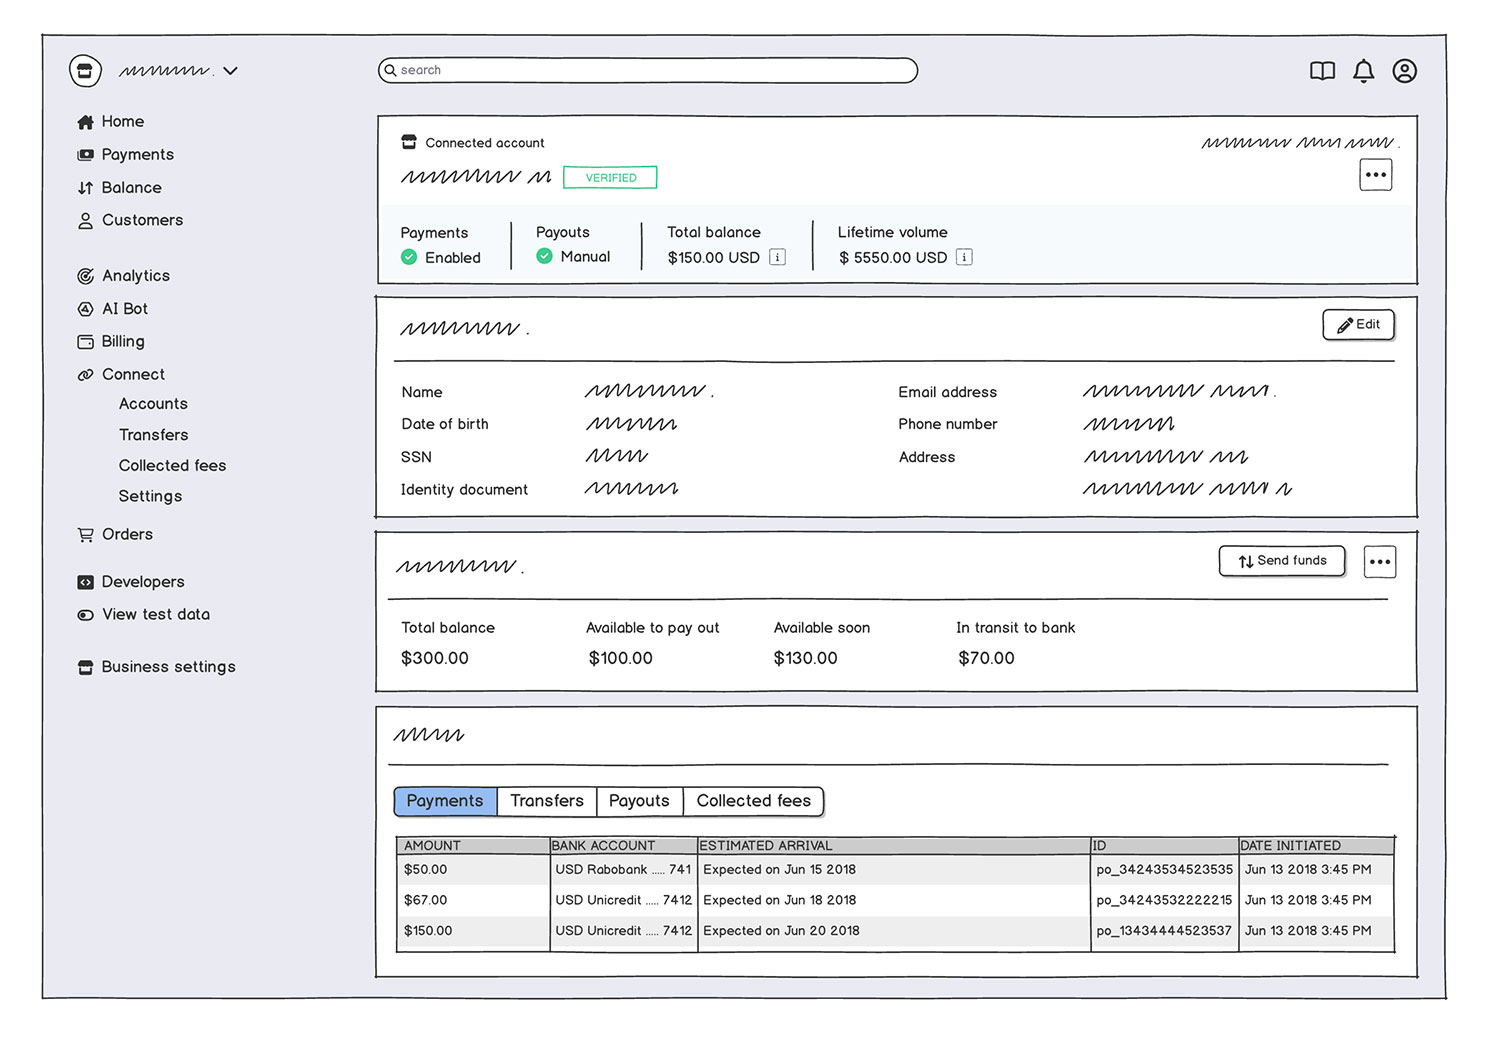The width and height of the screenshot is (1500, 1042).
Task: Switch to the Payouts tab
Action: (x=639, y=801)
